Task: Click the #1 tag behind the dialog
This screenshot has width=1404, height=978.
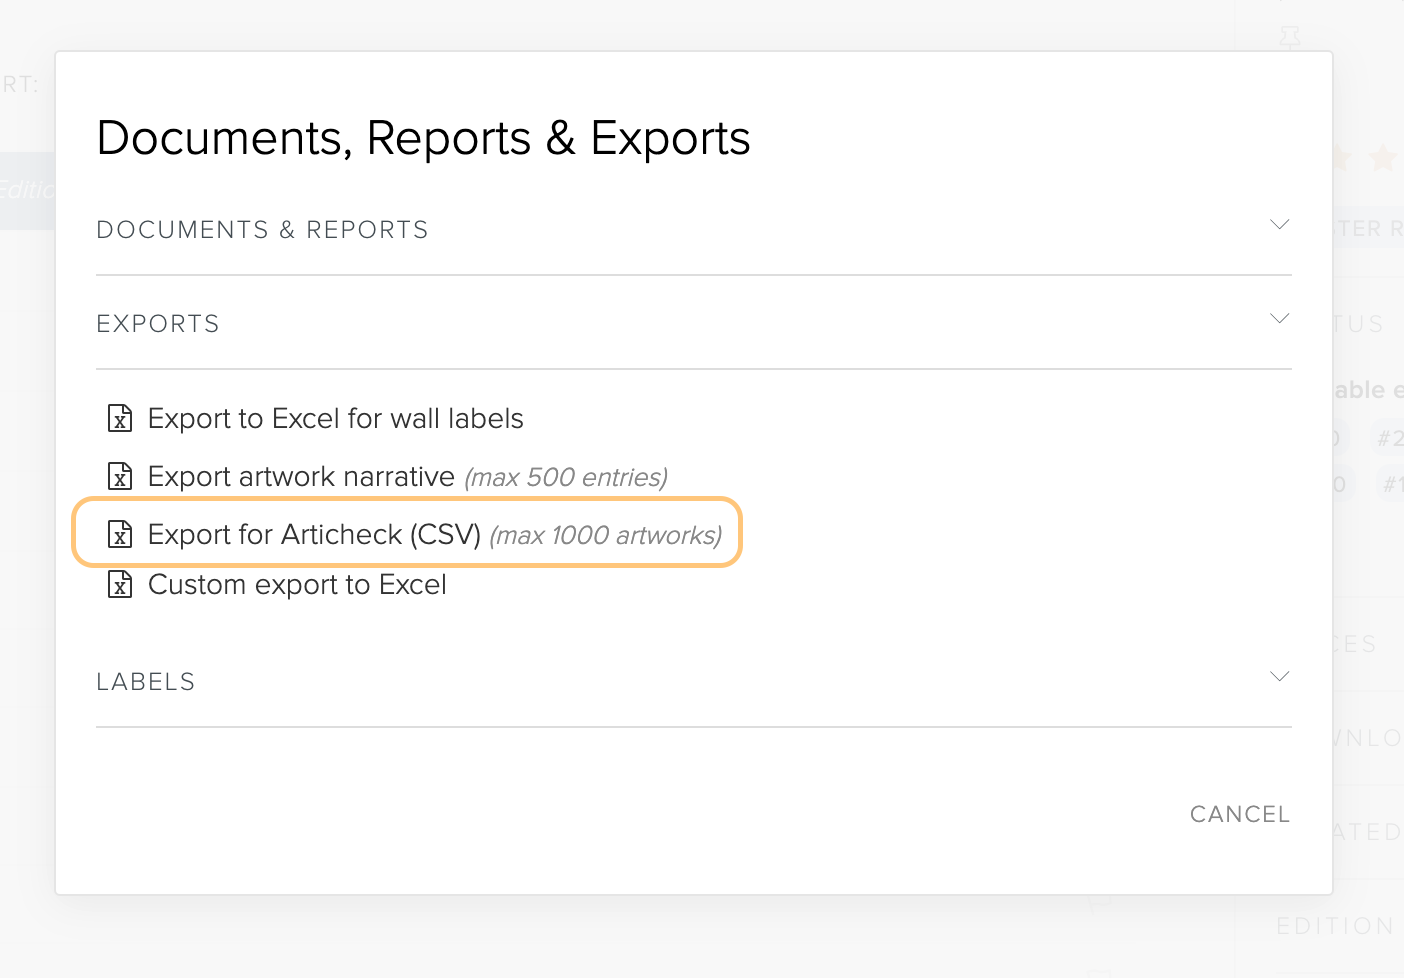Action: [x=1392, y=485]
